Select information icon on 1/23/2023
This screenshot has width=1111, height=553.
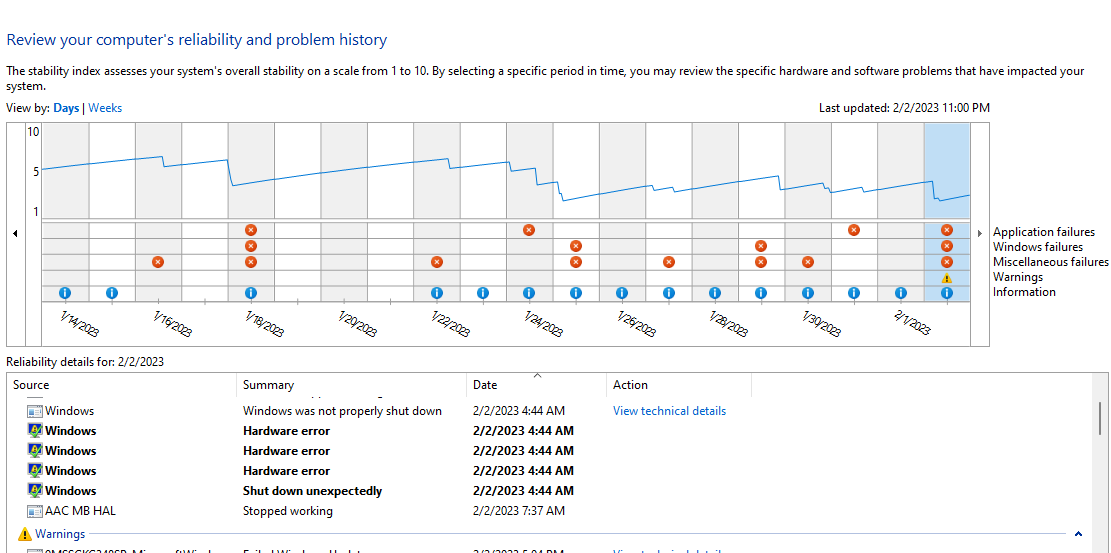pos(483,293)
